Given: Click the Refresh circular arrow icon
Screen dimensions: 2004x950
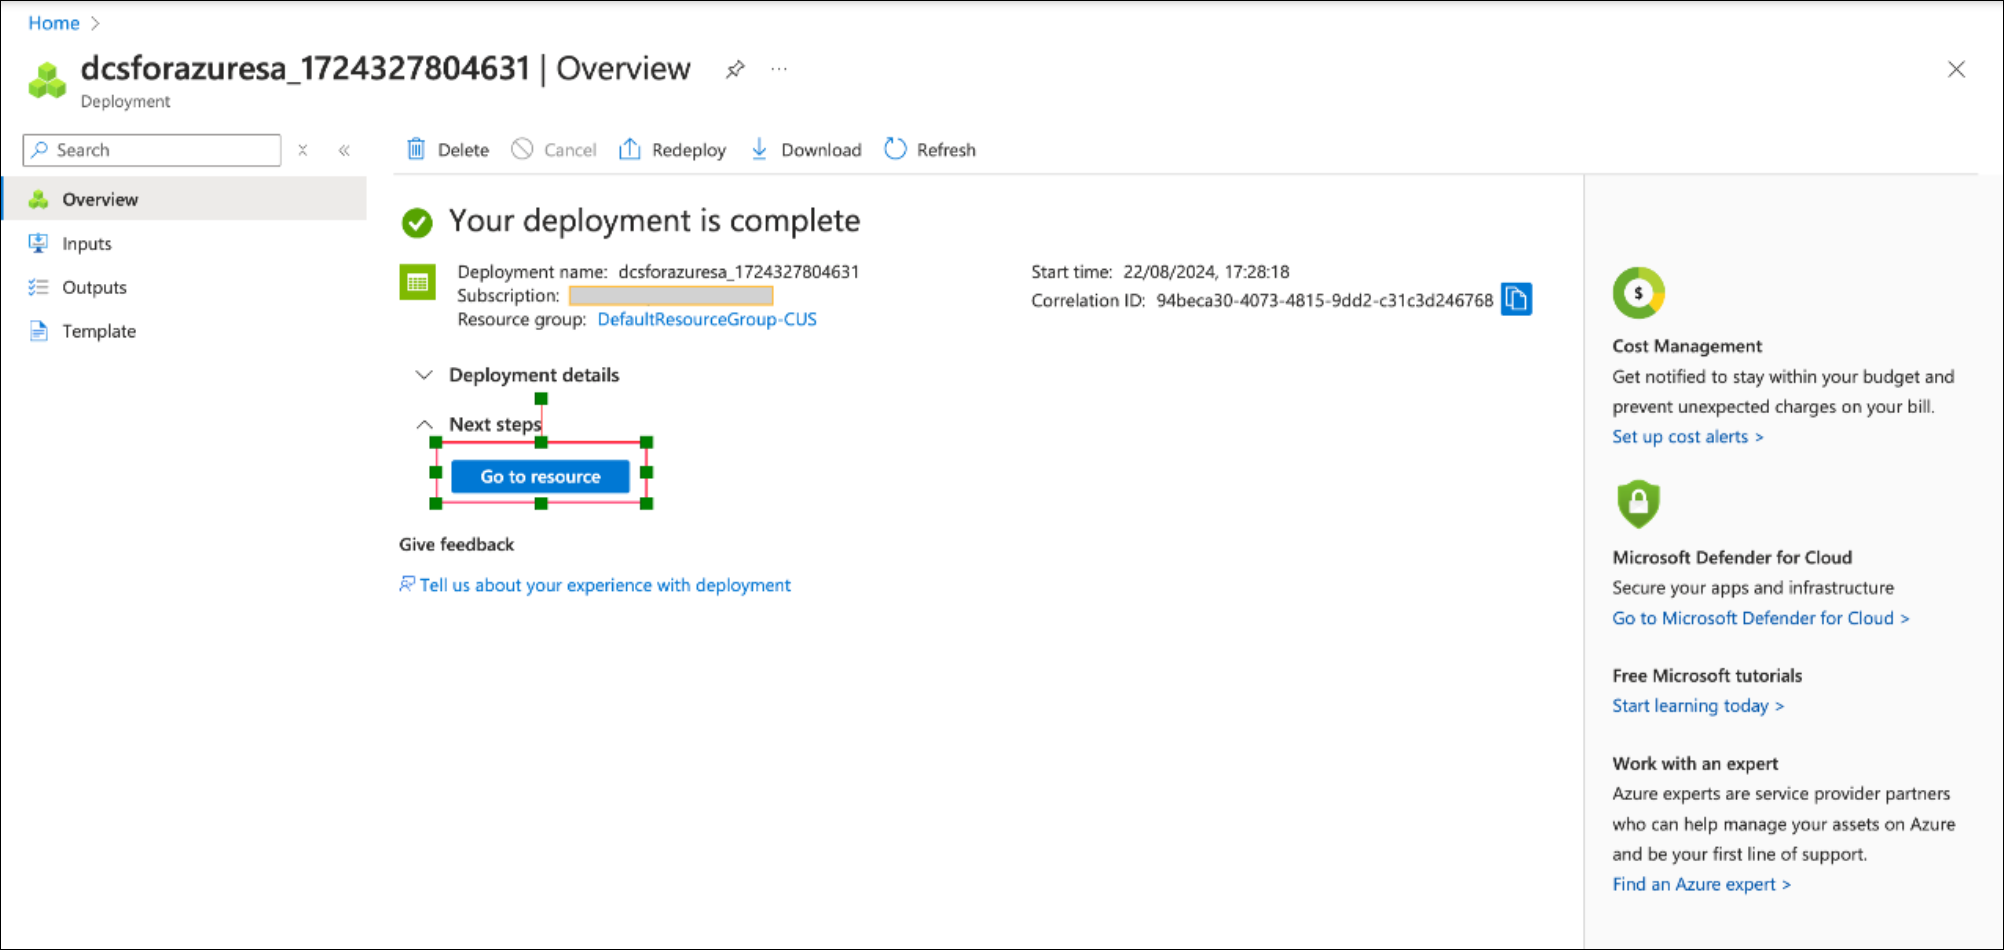Looking at the screenshot, I should [x=895, y=150].
